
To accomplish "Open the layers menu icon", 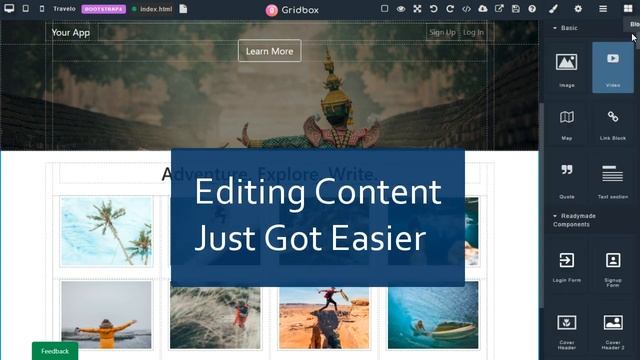I will (603, 9).
